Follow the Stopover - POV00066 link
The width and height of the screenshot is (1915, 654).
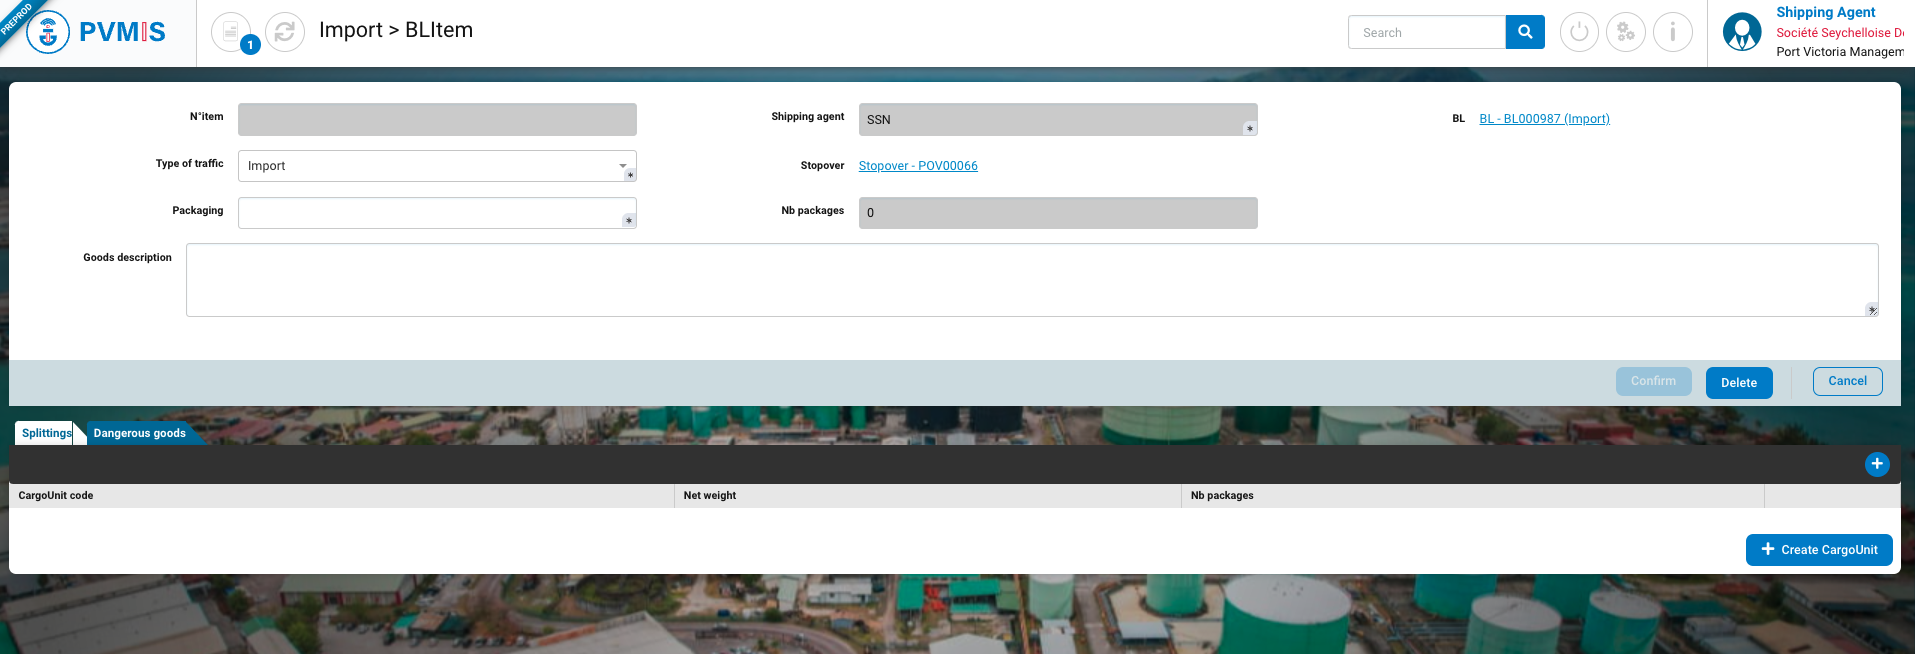918,166
